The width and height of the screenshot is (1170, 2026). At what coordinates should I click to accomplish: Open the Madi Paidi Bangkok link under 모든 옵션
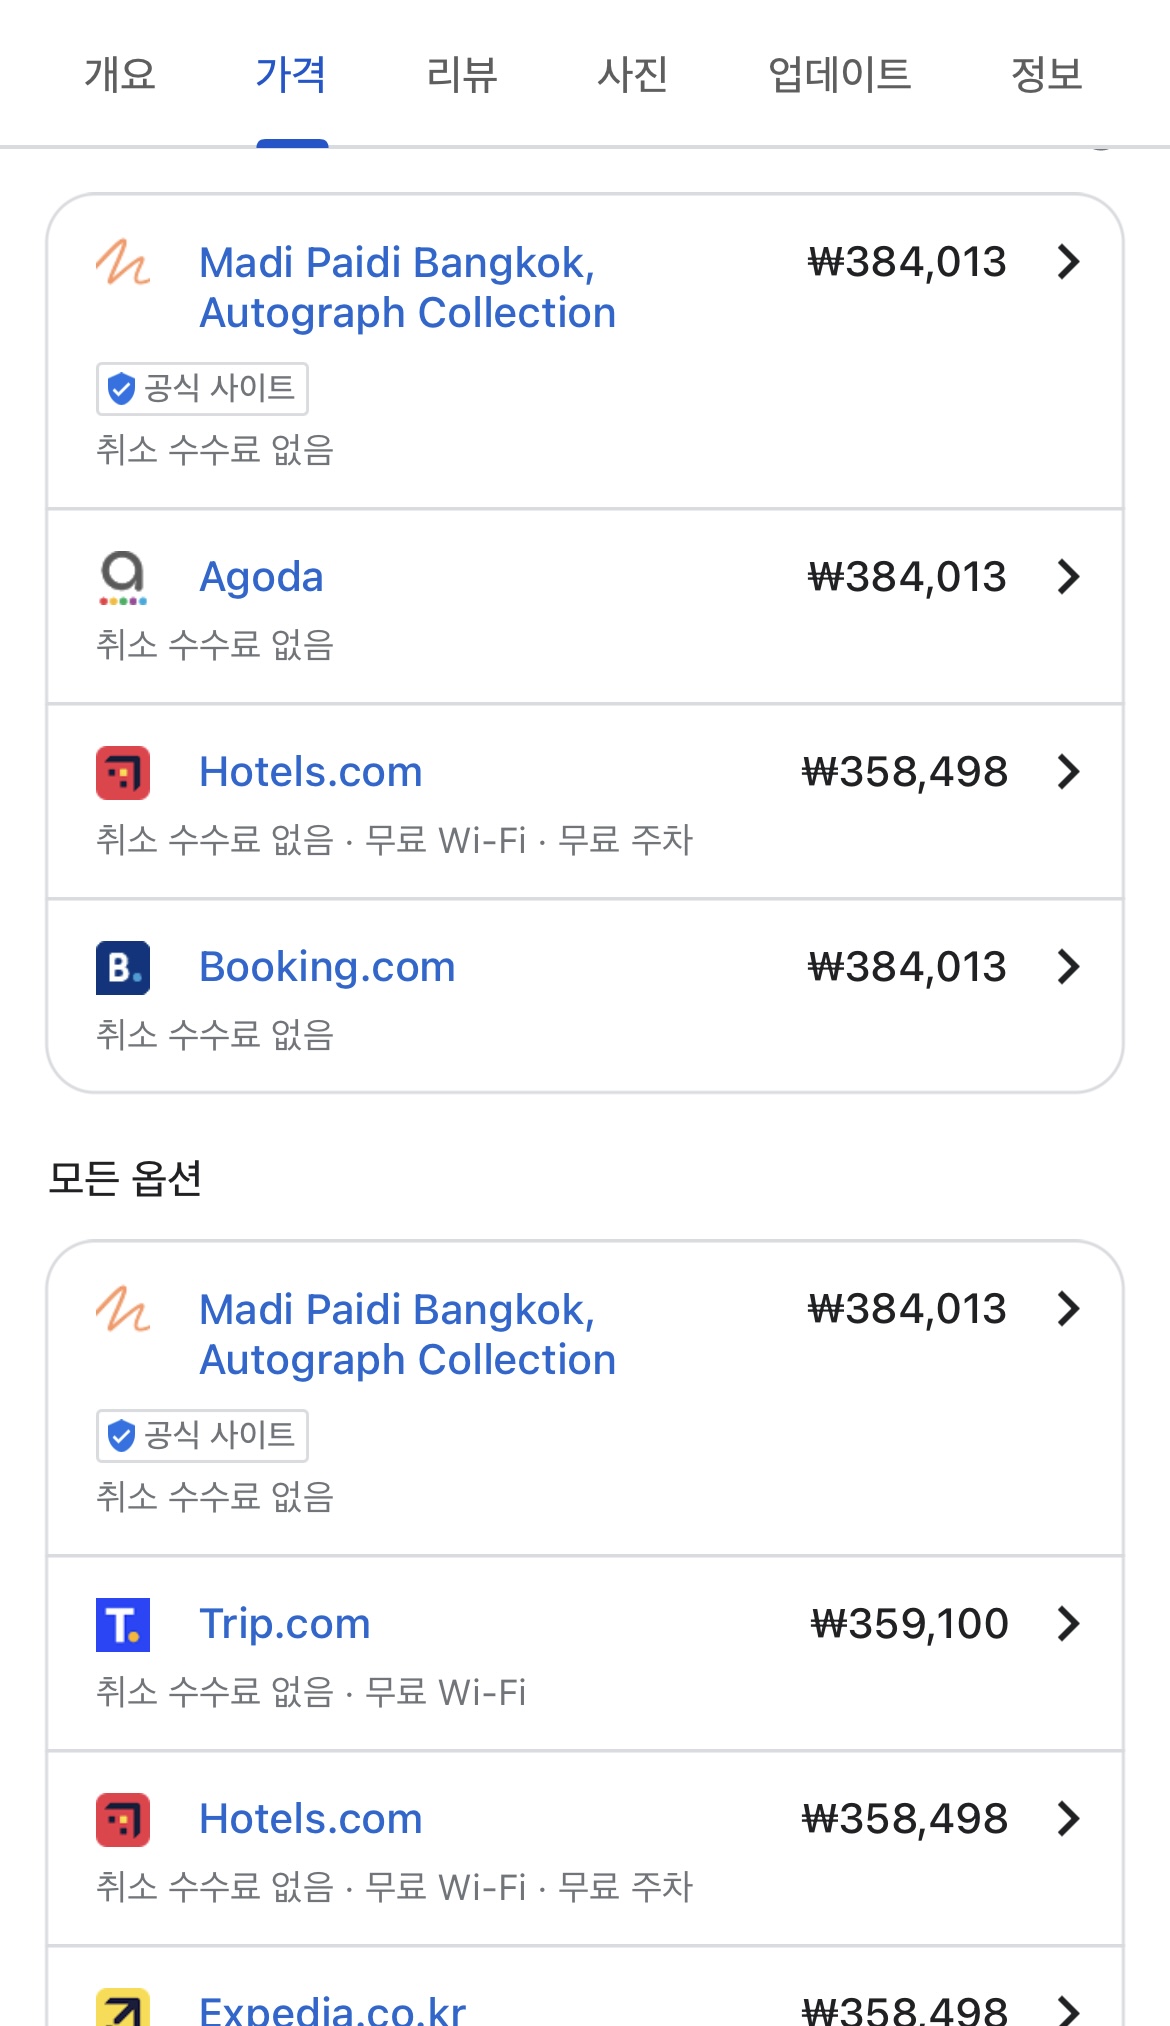[407, 1335]
